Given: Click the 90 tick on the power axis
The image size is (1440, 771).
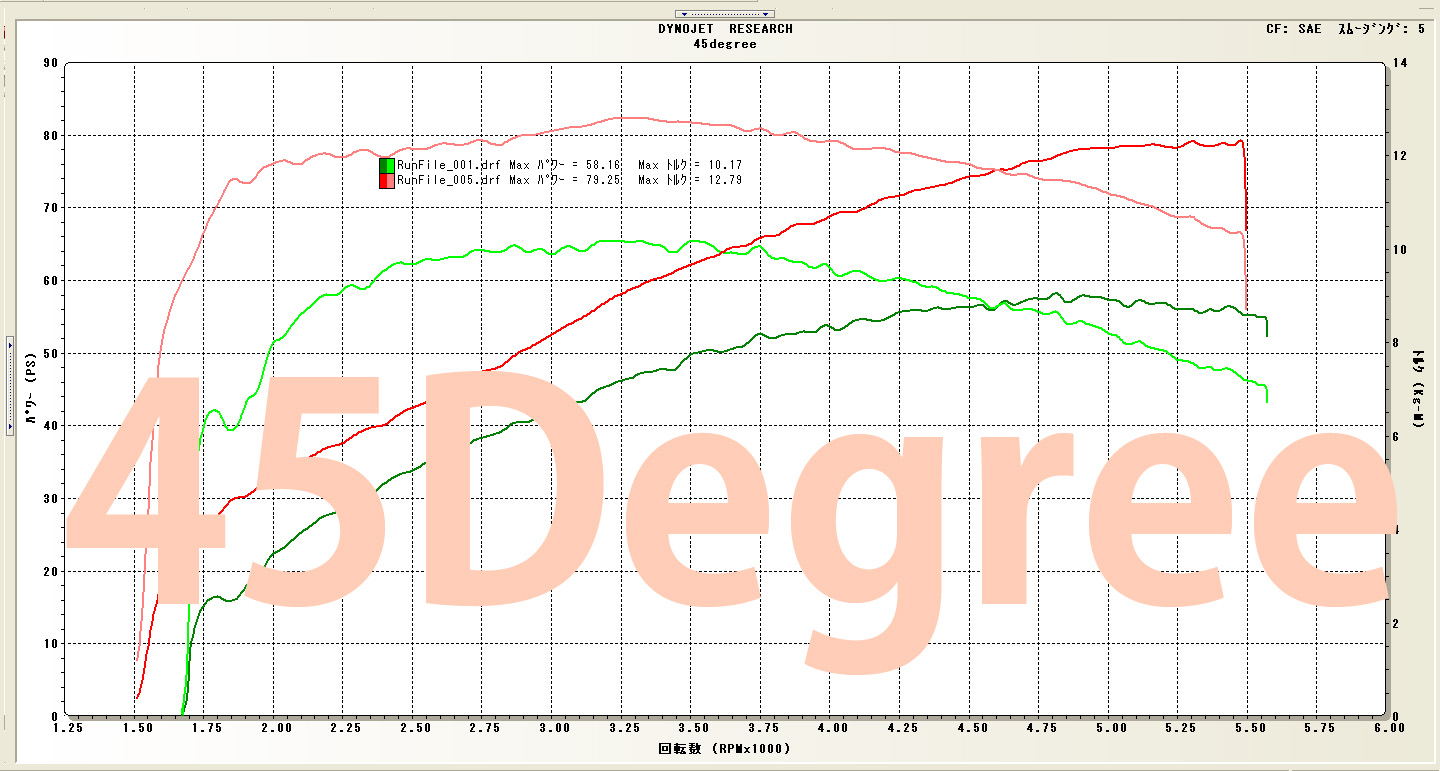Looking at the screenshot, I should tap(50, 63).
